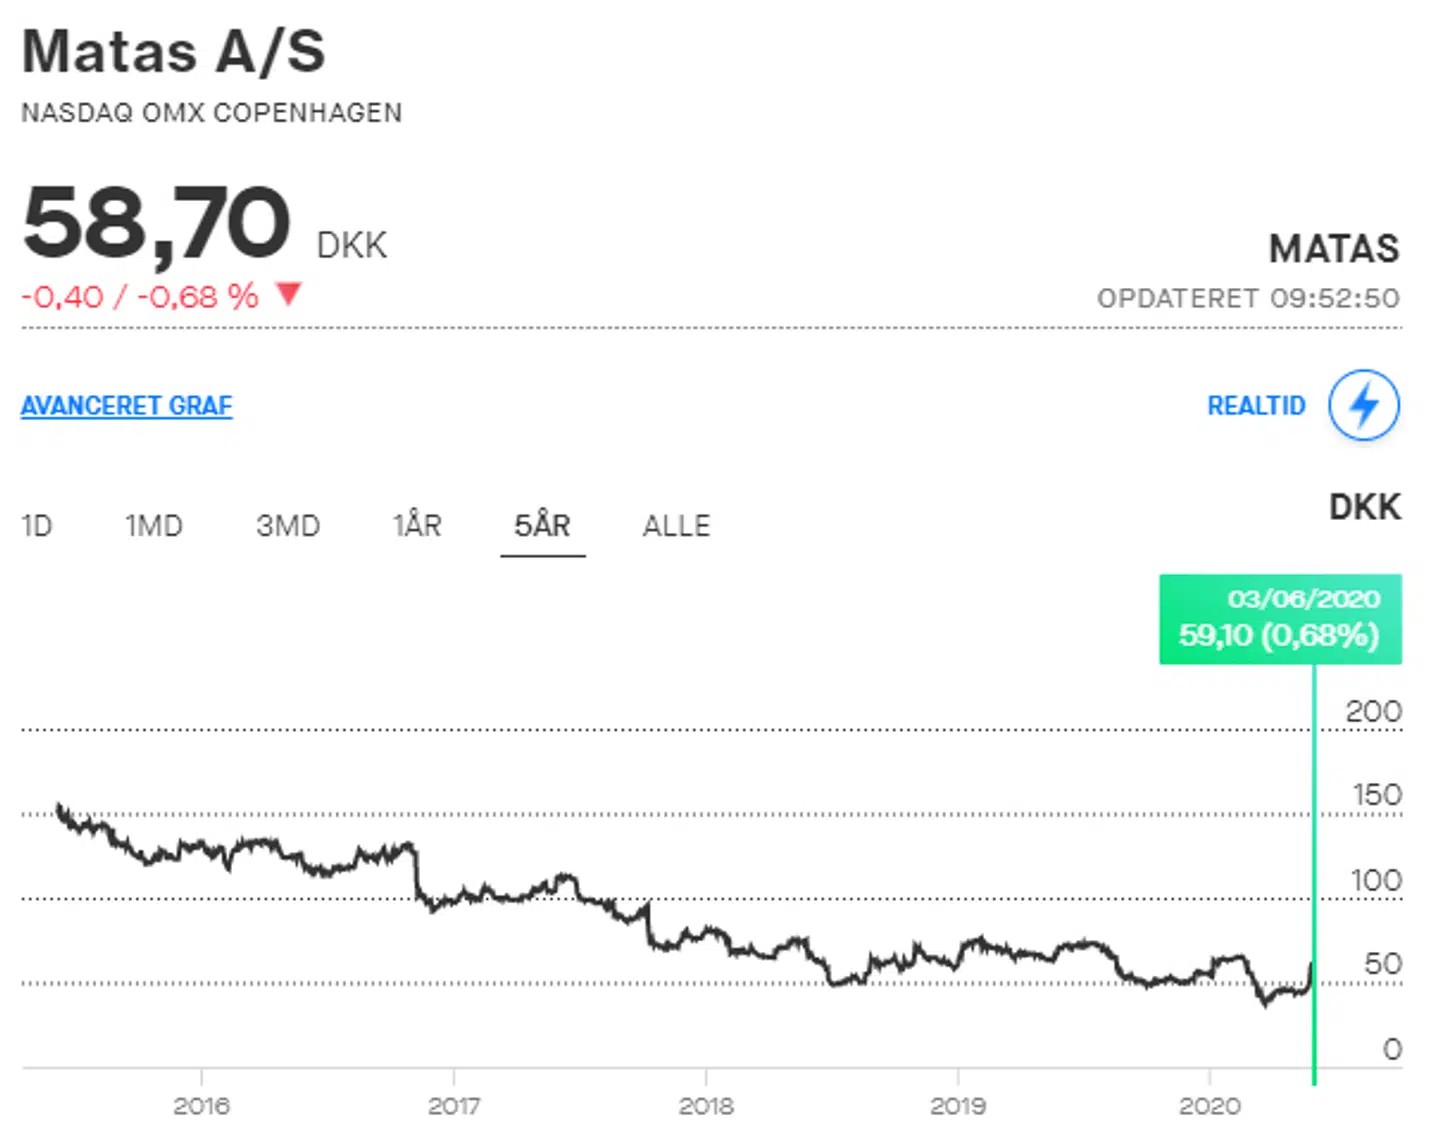Click the realtime lightning bolt icon
This screenshot has height=1145, width=1440.
click(x=1363, y=405)
